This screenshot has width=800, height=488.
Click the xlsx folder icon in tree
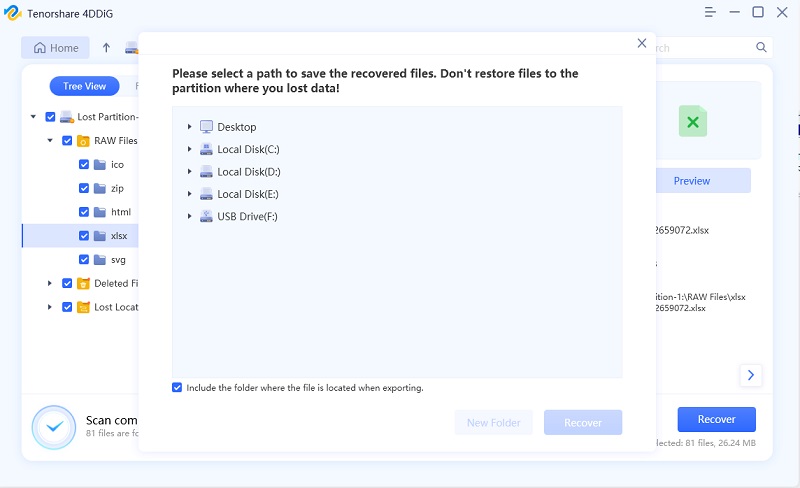tap(100, 236)
